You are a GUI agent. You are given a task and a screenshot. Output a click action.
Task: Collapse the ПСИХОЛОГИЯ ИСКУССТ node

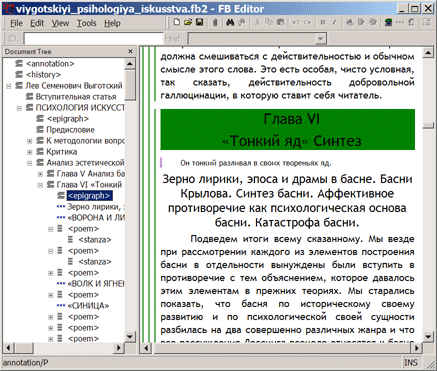pyautogui.click(x=19, y=108)
